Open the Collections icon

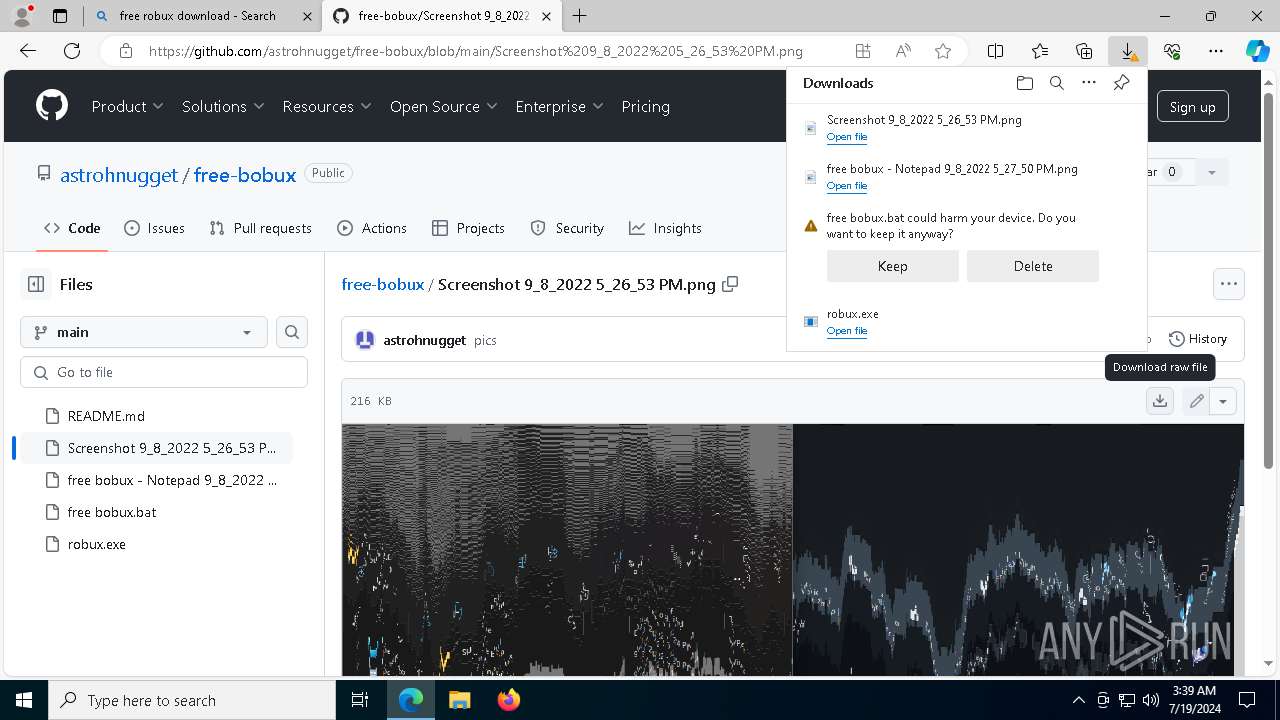(x=1084, y=51)
